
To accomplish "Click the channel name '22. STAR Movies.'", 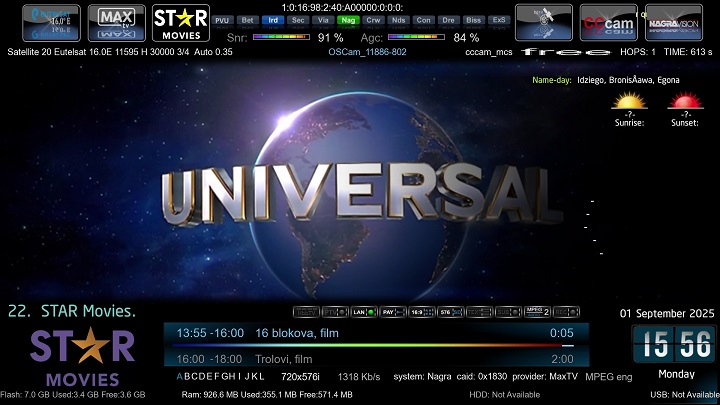I will (72, 311).
